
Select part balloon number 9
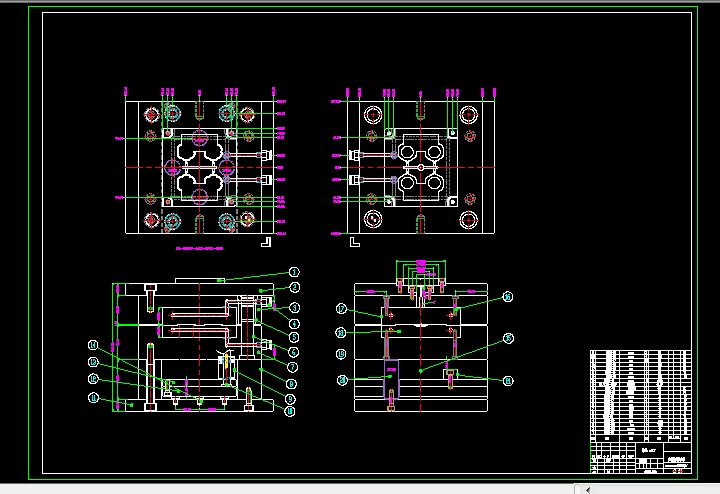point(290,399)
